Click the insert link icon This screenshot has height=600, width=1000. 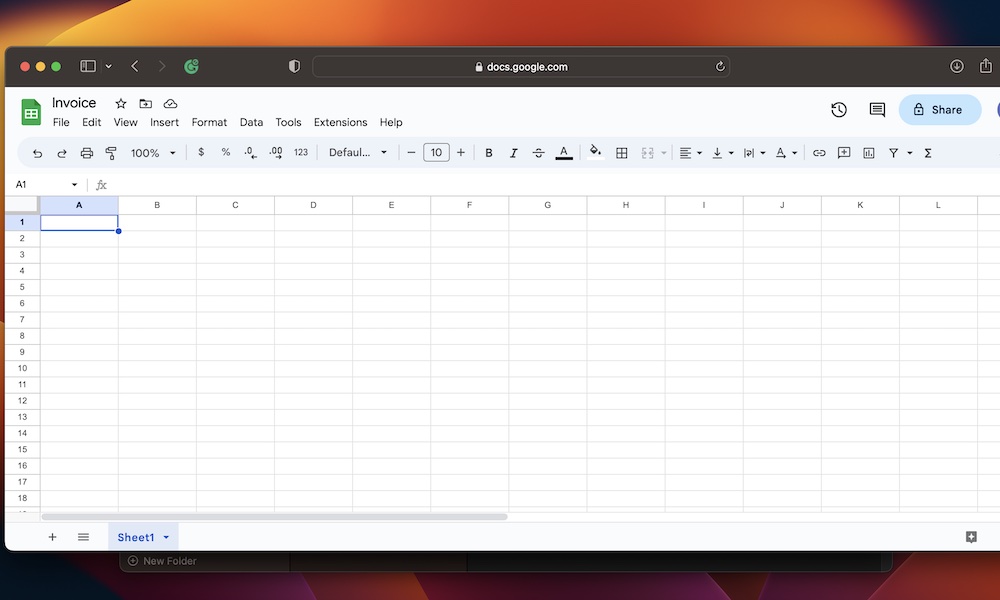pyautogui.click(x=819, y=153)
